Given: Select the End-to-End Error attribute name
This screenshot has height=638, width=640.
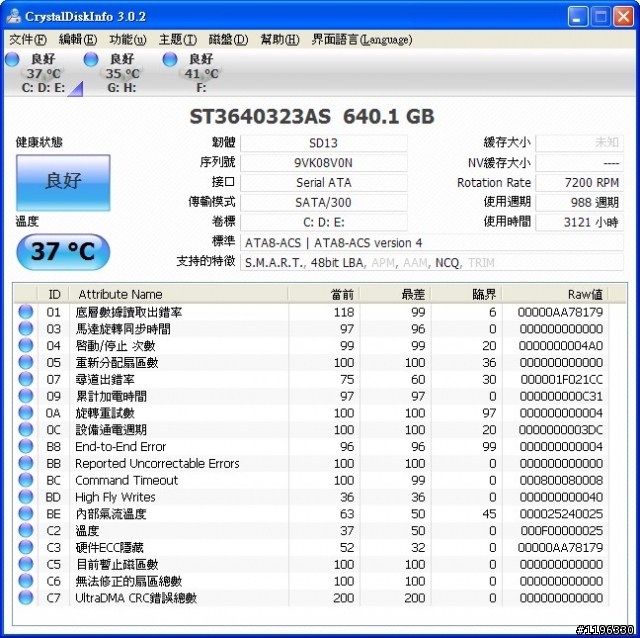Looking at the screenshot, I should (x=120, y=447).
